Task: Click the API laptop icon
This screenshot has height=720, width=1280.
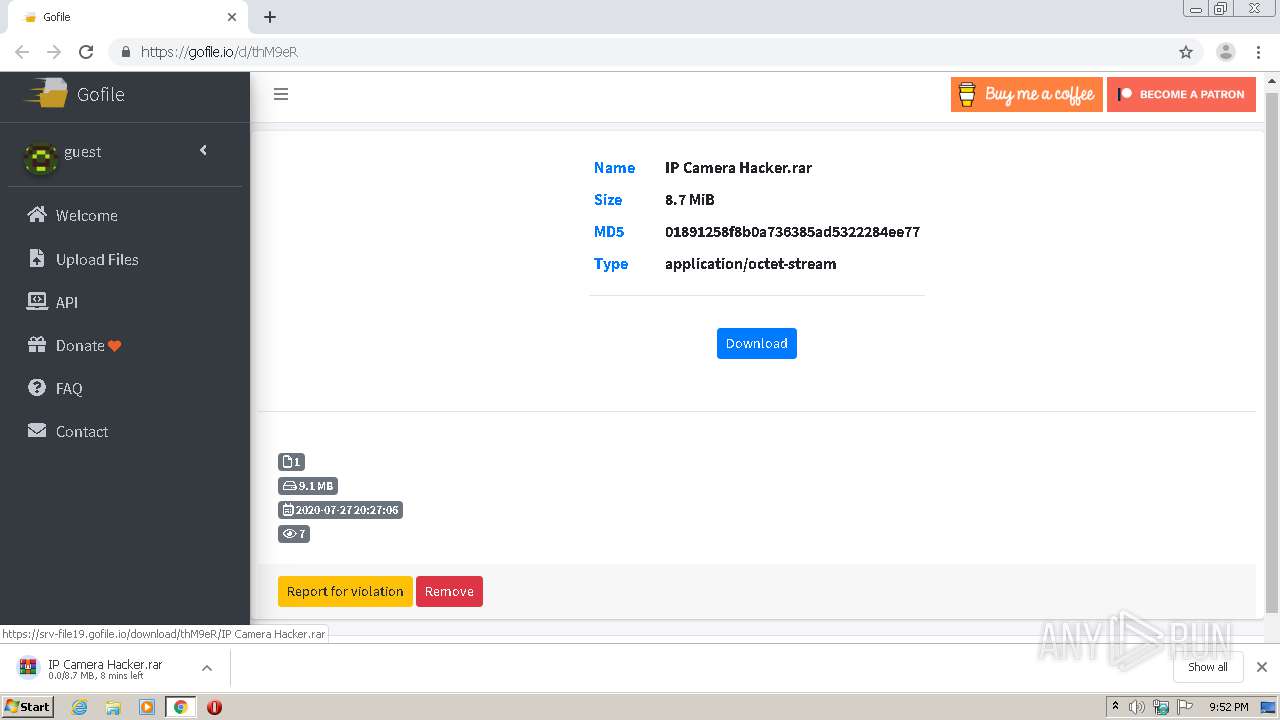Action: click(x=37, y=301)
